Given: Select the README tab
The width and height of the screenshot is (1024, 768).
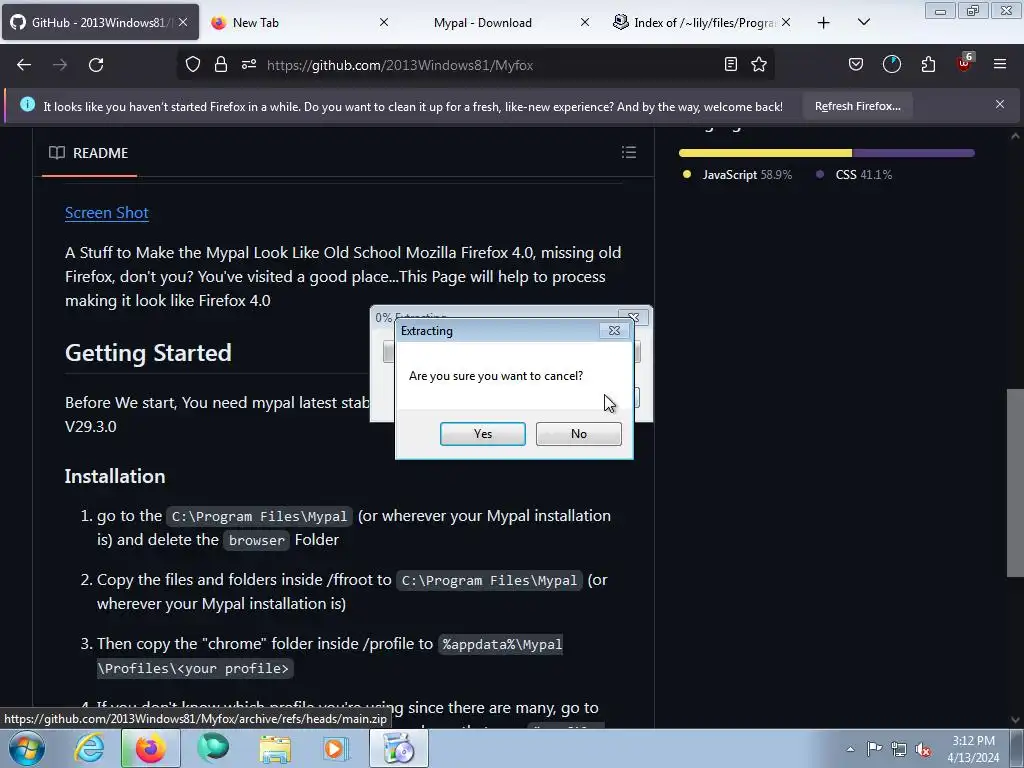Looking at the screenshot, I should tap(89, 153).
